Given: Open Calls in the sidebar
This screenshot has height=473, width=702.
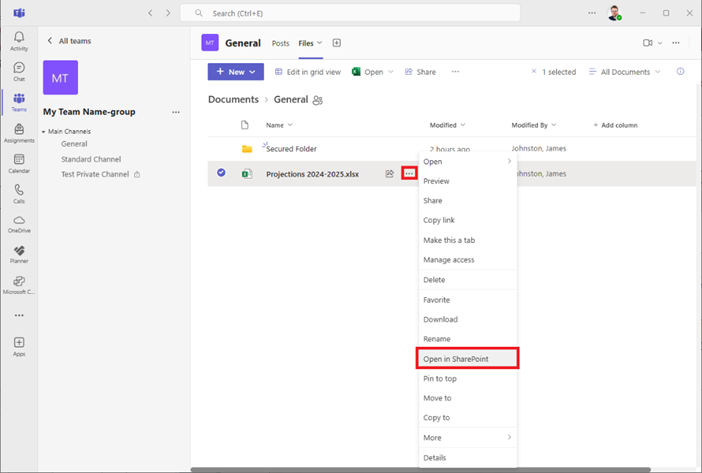Looking at the screenshot, I should pyautogui.click(x=19, y=193).
